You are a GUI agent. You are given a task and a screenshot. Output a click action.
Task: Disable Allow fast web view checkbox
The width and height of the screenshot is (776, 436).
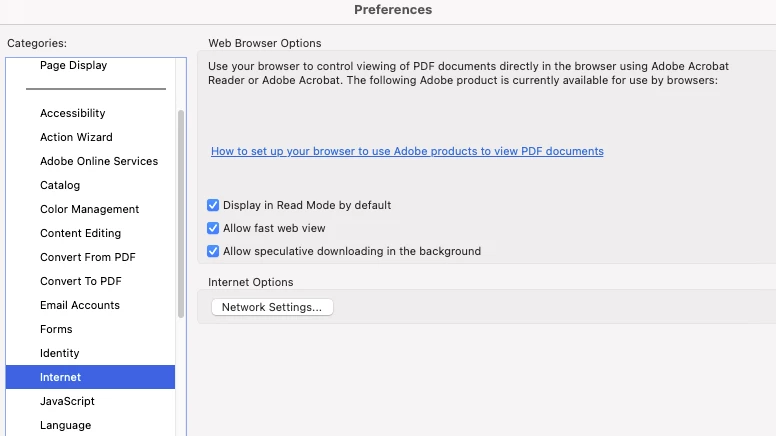213,228
